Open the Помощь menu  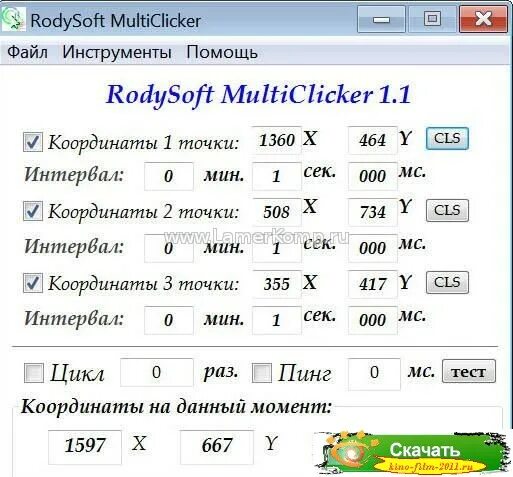tap(222, 53)
